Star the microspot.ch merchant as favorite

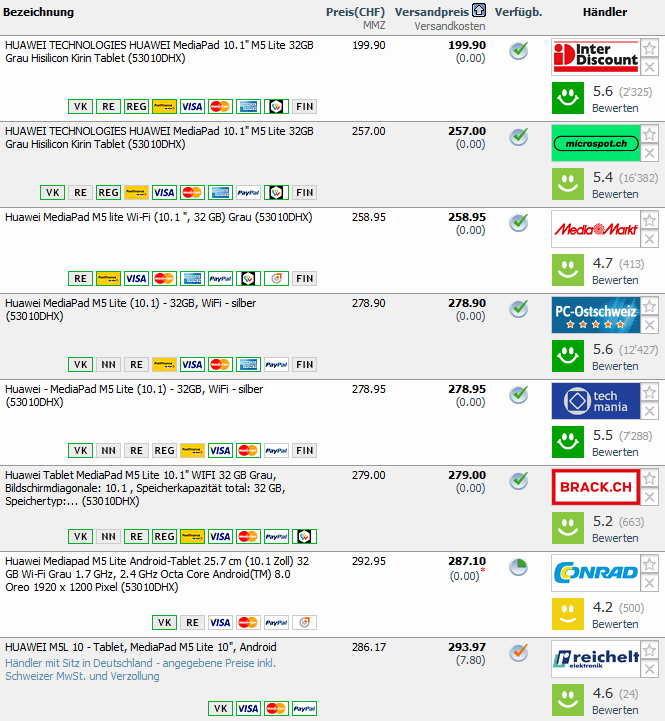pyautogui.click(x=650, y=134)
